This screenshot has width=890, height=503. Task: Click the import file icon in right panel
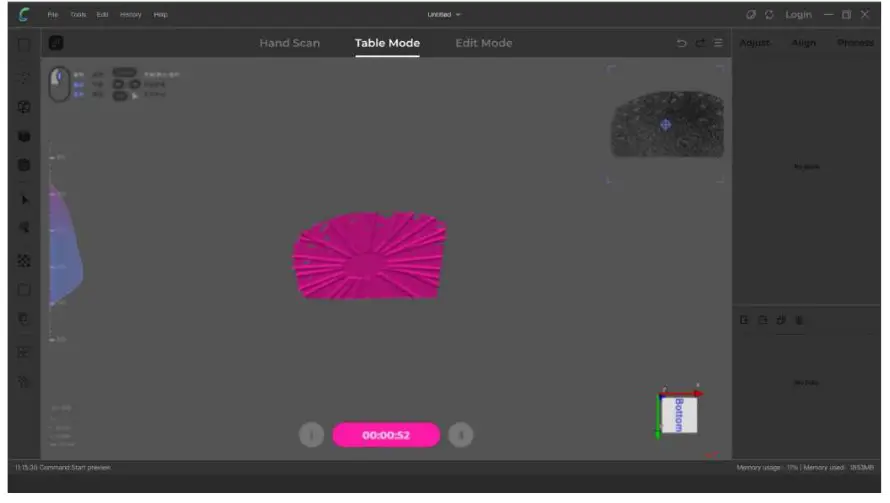pyautogui.click(x=744, y=321)
